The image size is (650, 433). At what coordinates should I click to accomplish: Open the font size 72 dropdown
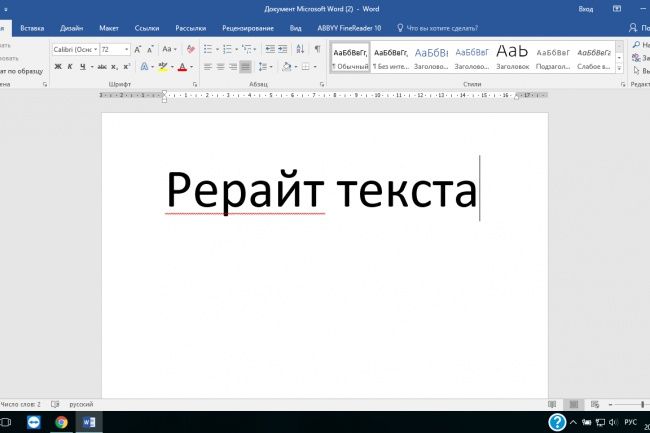click(x=126, y=49)
